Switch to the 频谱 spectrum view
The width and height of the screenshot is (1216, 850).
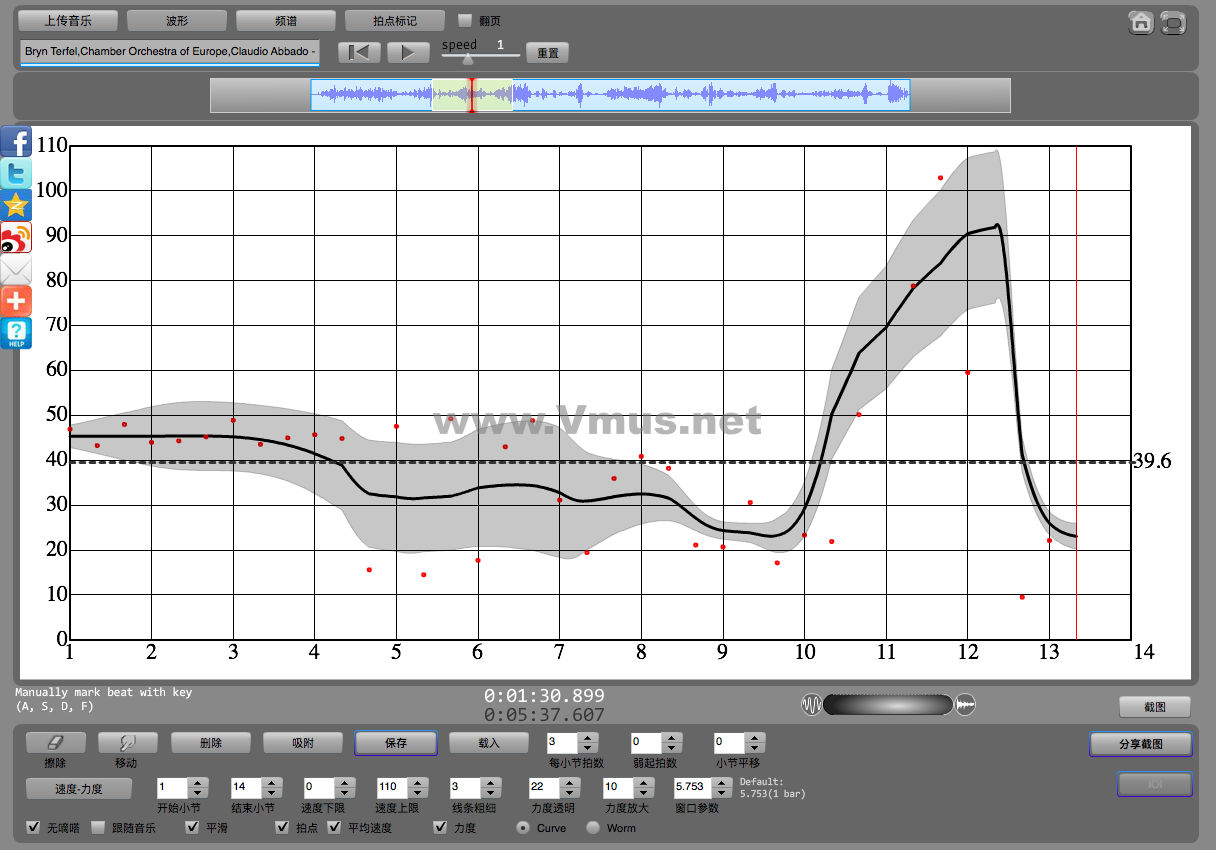click(285, 21)
